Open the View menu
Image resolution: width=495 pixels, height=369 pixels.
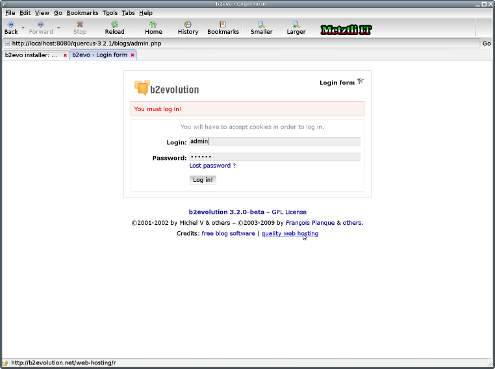[x=42, y=13]
